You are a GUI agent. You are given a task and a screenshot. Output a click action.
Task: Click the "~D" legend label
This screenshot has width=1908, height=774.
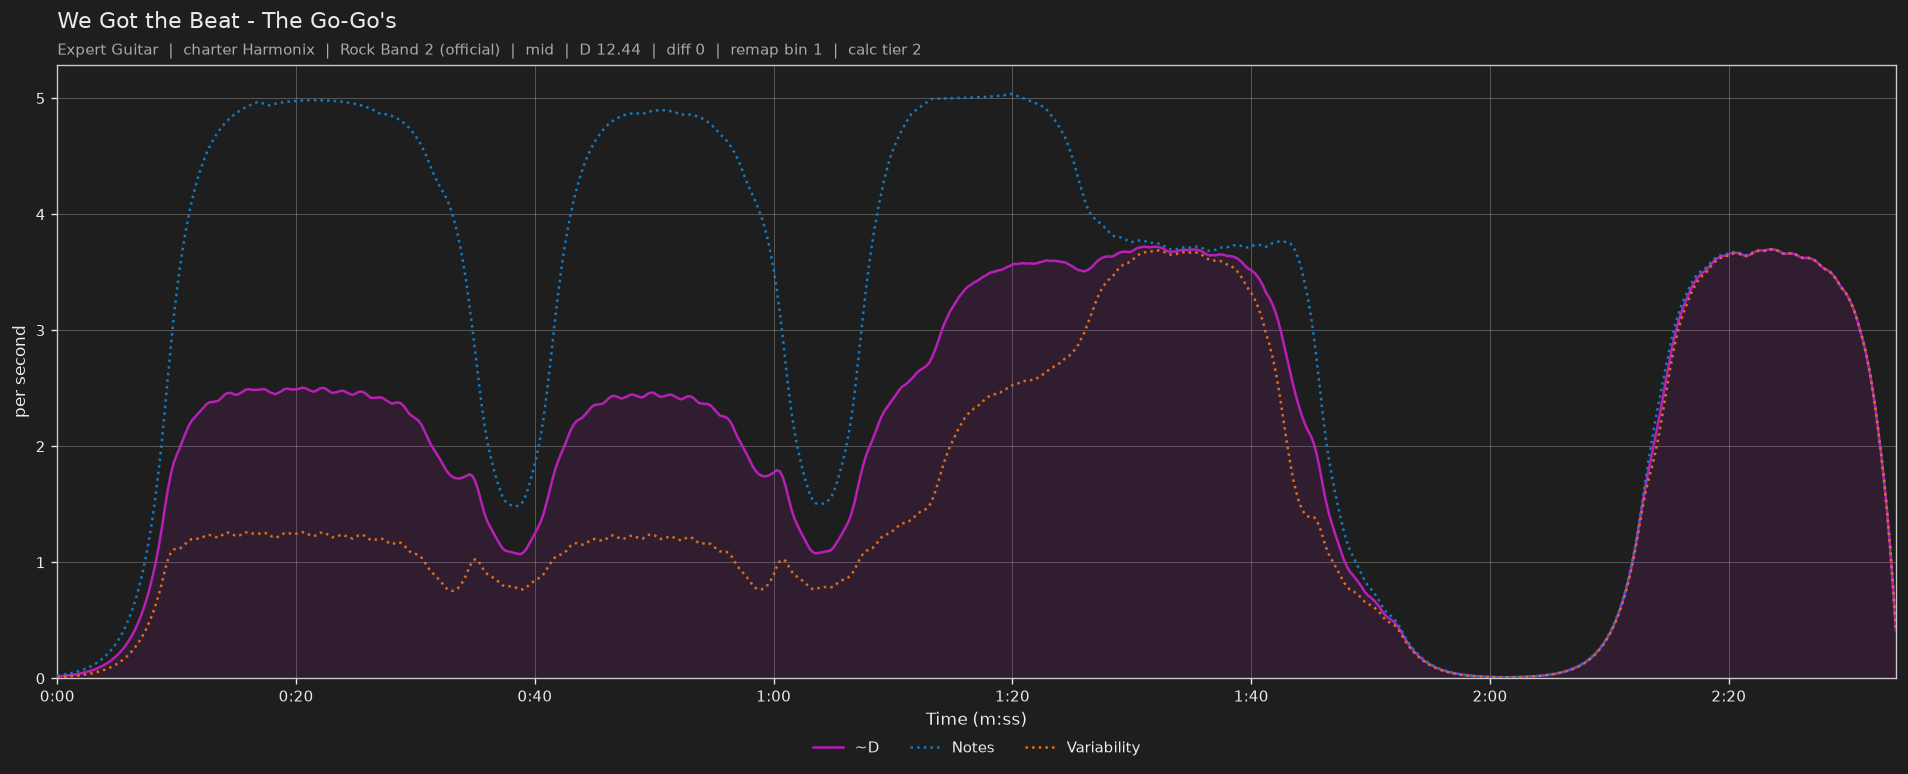[x=867, y=748]
